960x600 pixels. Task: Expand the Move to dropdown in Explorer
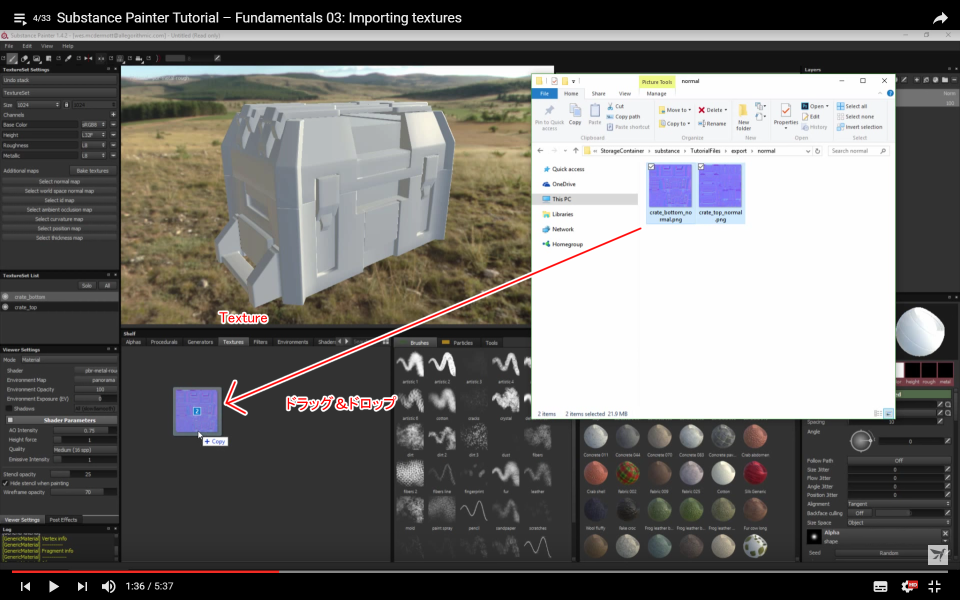point(690,110)
